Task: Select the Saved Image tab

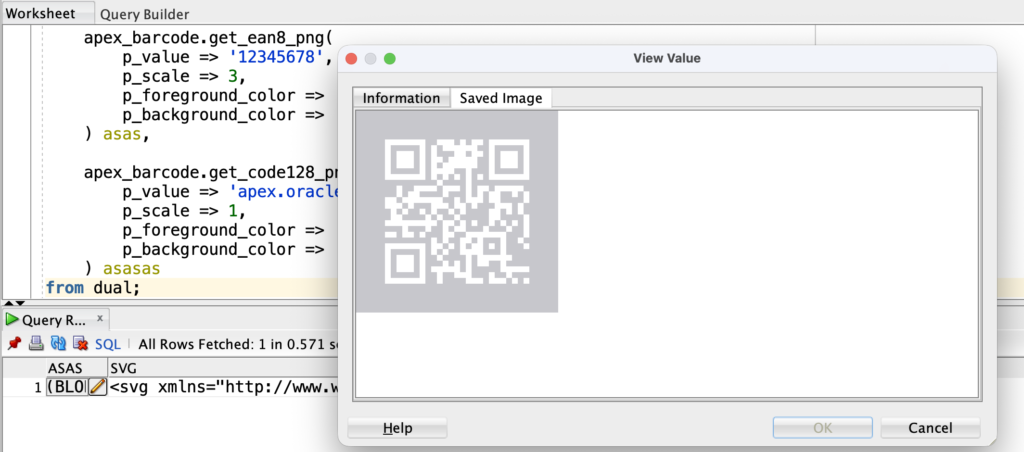Action: coord(501,98)
